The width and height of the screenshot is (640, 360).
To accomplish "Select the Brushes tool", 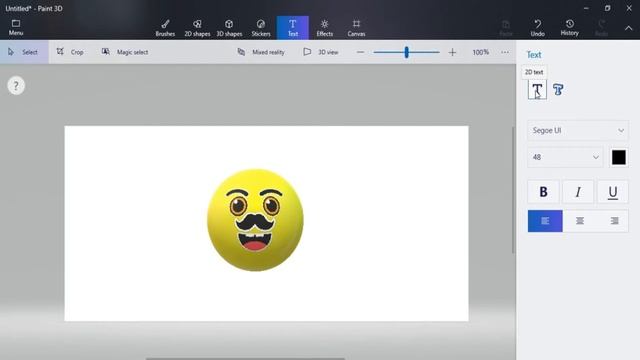I will tap(165, 28).
